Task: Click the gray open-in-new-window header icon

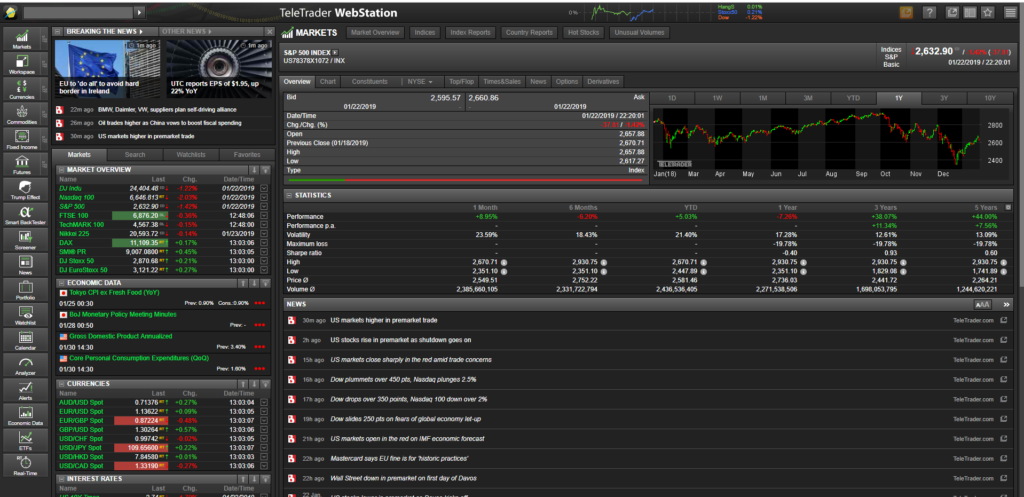Action: [x=953, y=12]
